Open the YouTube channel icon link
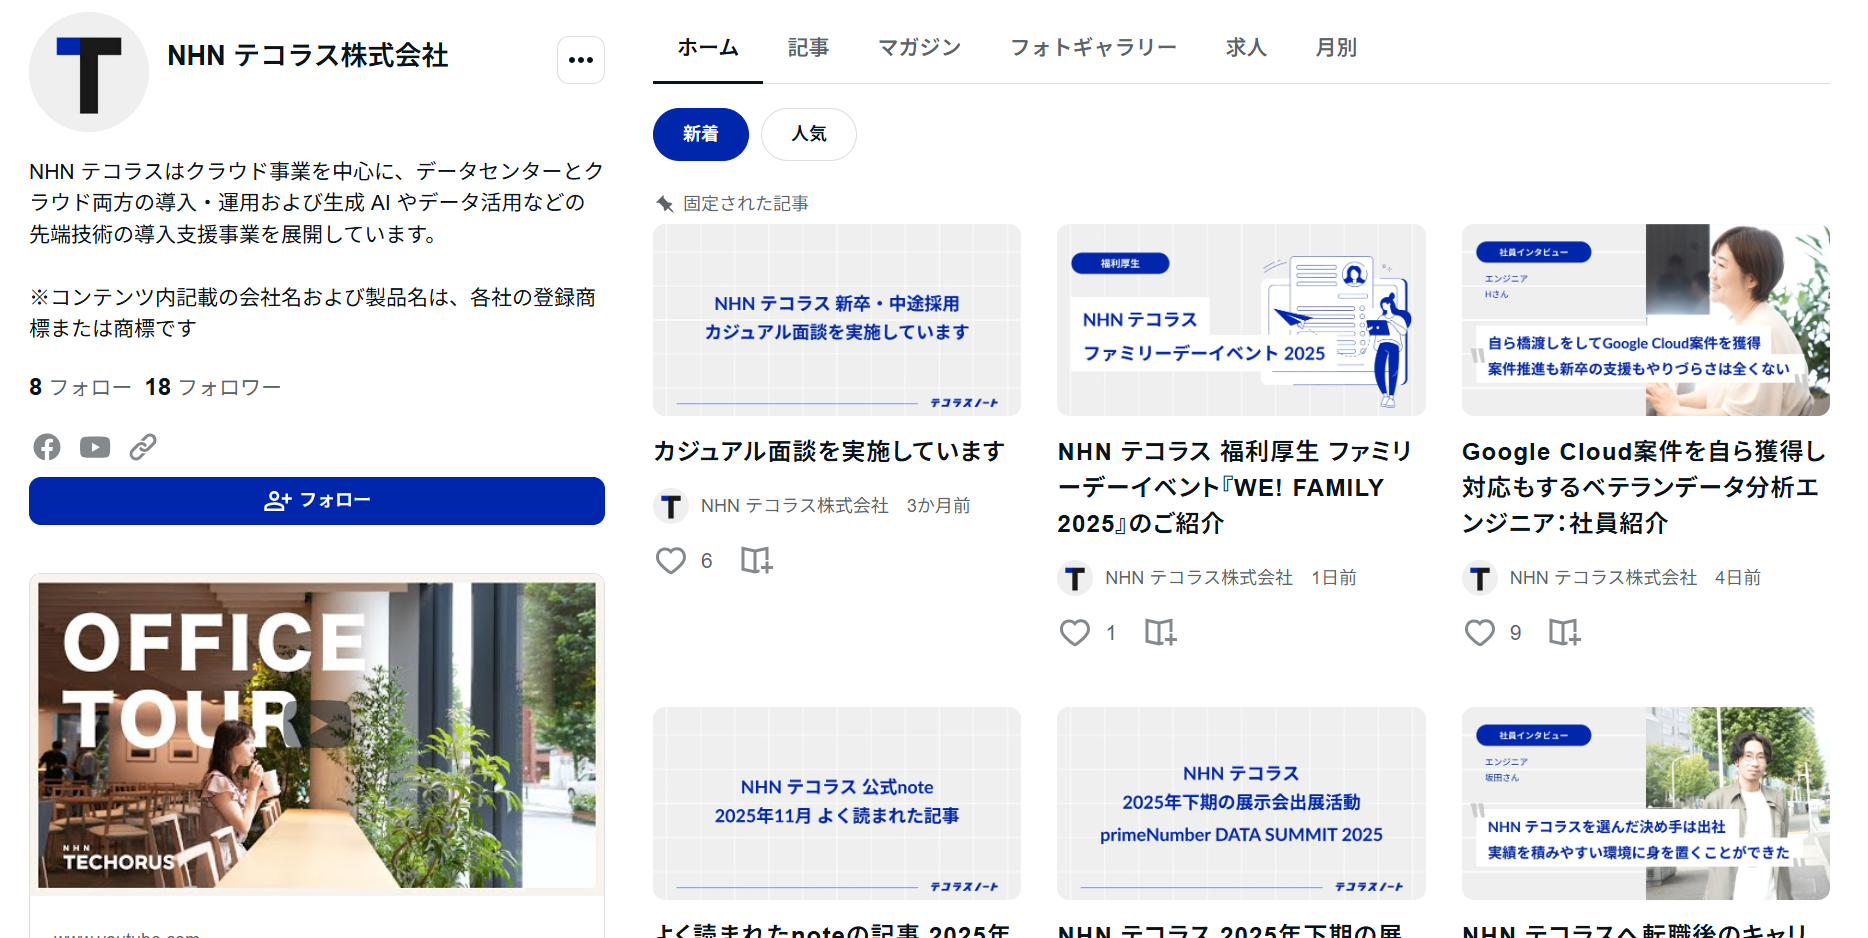Image resolution: width=1868 pixels, height=938 pixels. click(95, 447)
